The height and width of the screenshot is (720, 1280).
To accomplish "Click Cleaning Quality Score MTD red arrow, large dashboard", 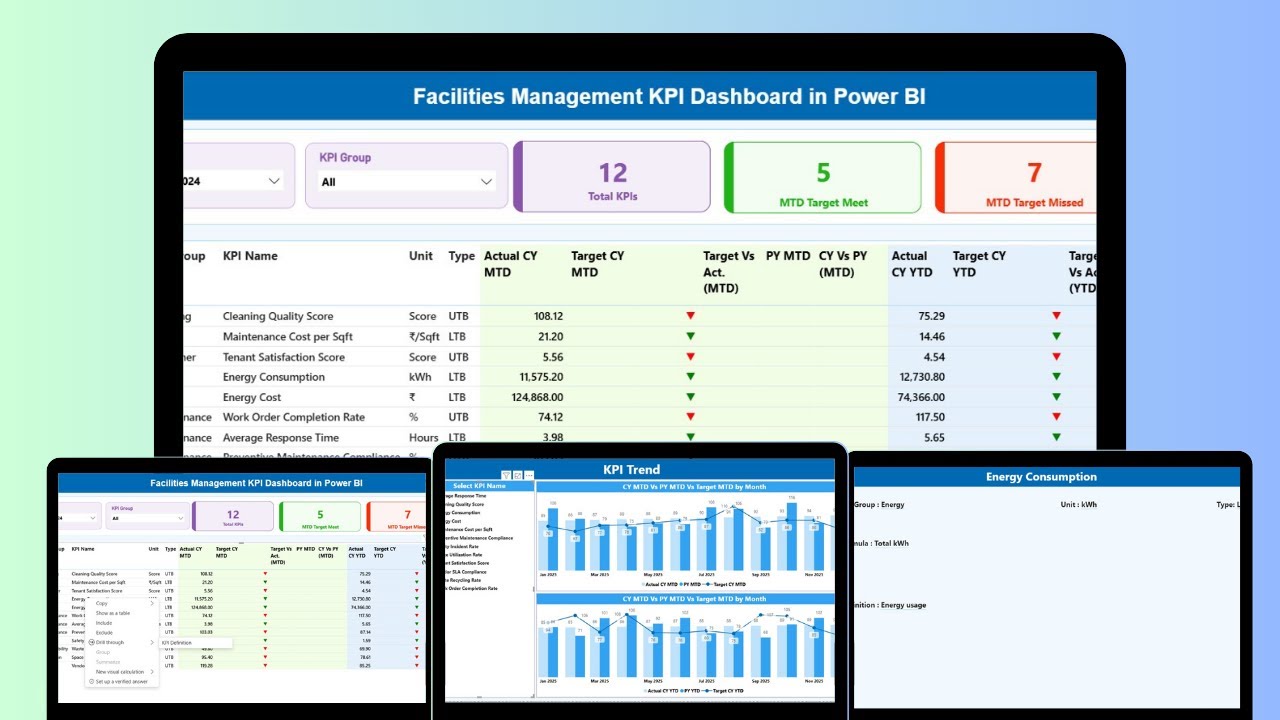I will click(x=690, y=316).
